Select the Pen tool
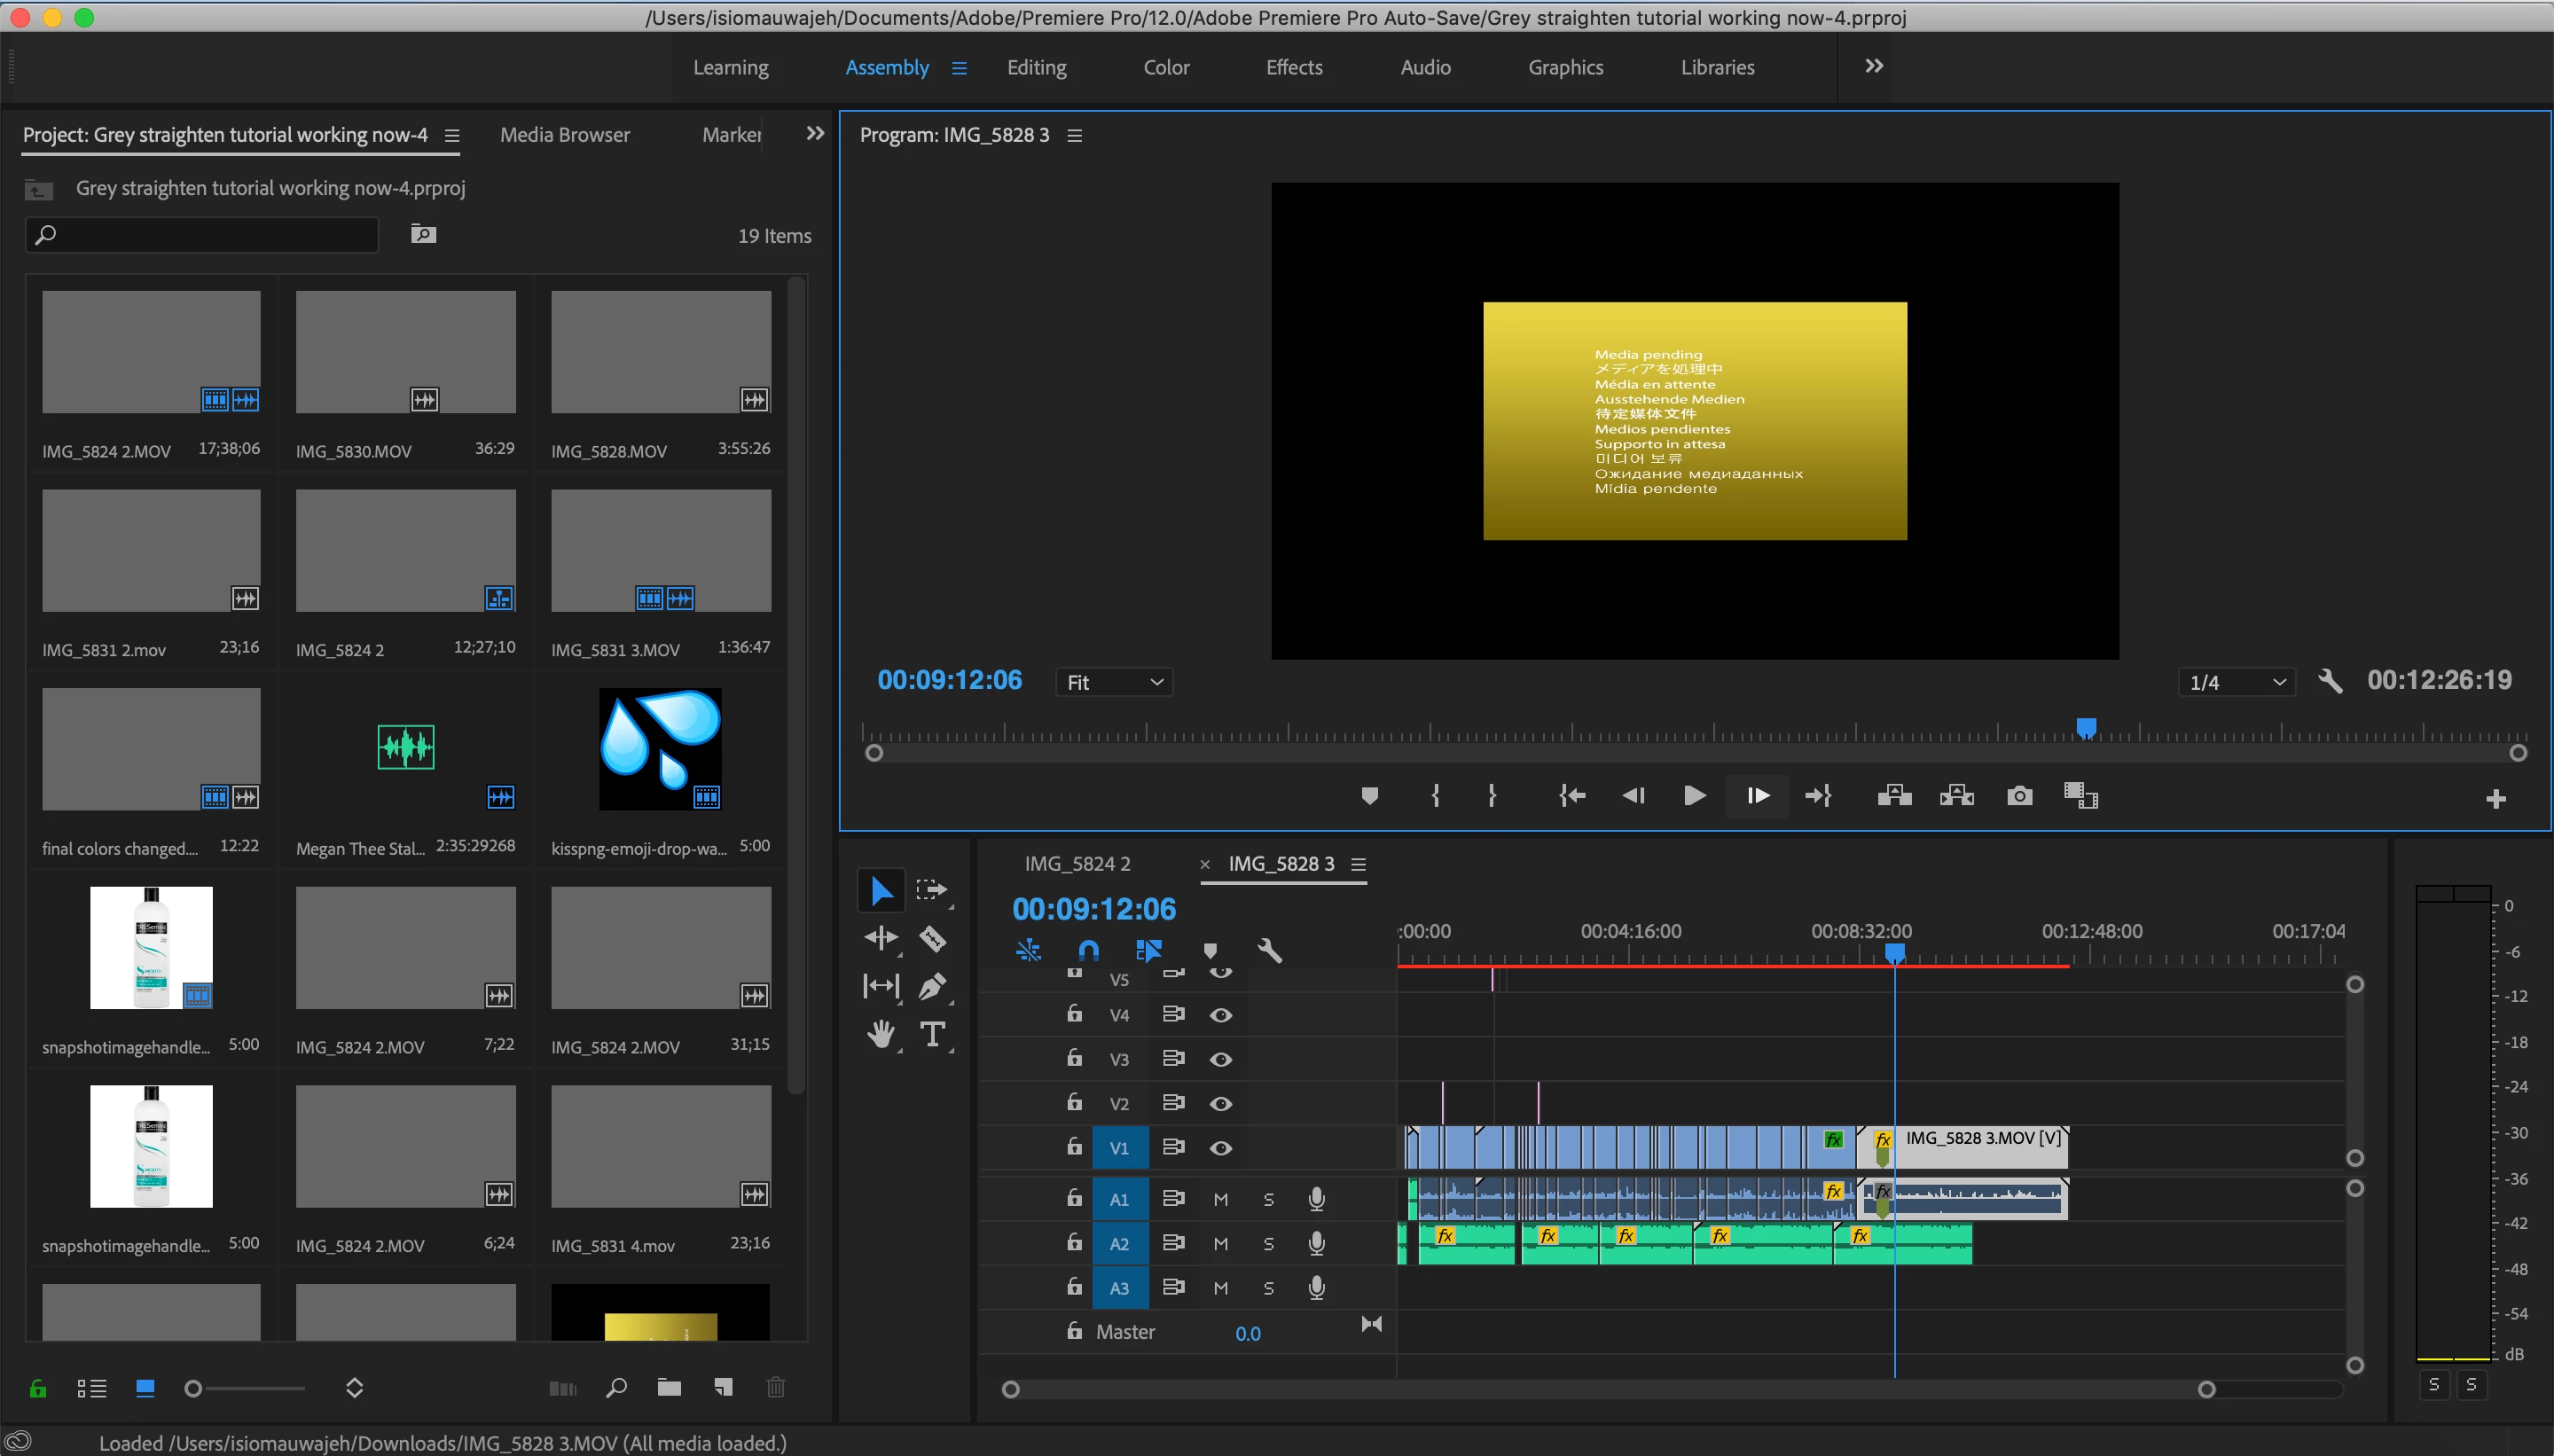This screenshot has width=2554, height=1456. click(x=932, y=986)
